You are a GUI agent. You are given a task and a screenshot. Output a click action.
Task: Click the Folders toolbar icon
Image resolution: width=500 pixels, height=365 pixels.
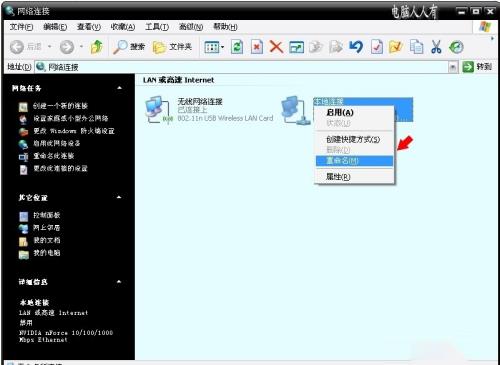point(172,47)
